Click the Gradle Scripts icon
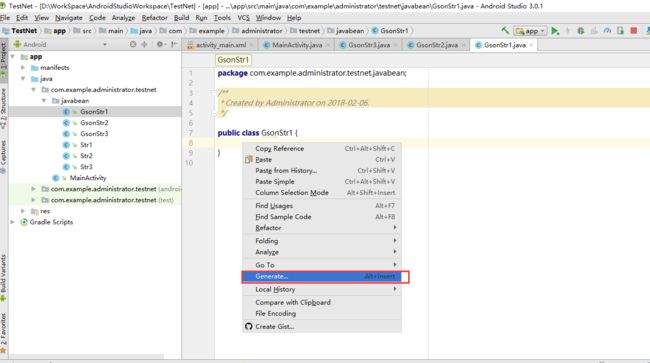This screenshot has height=363, width=650. (24, 222)
